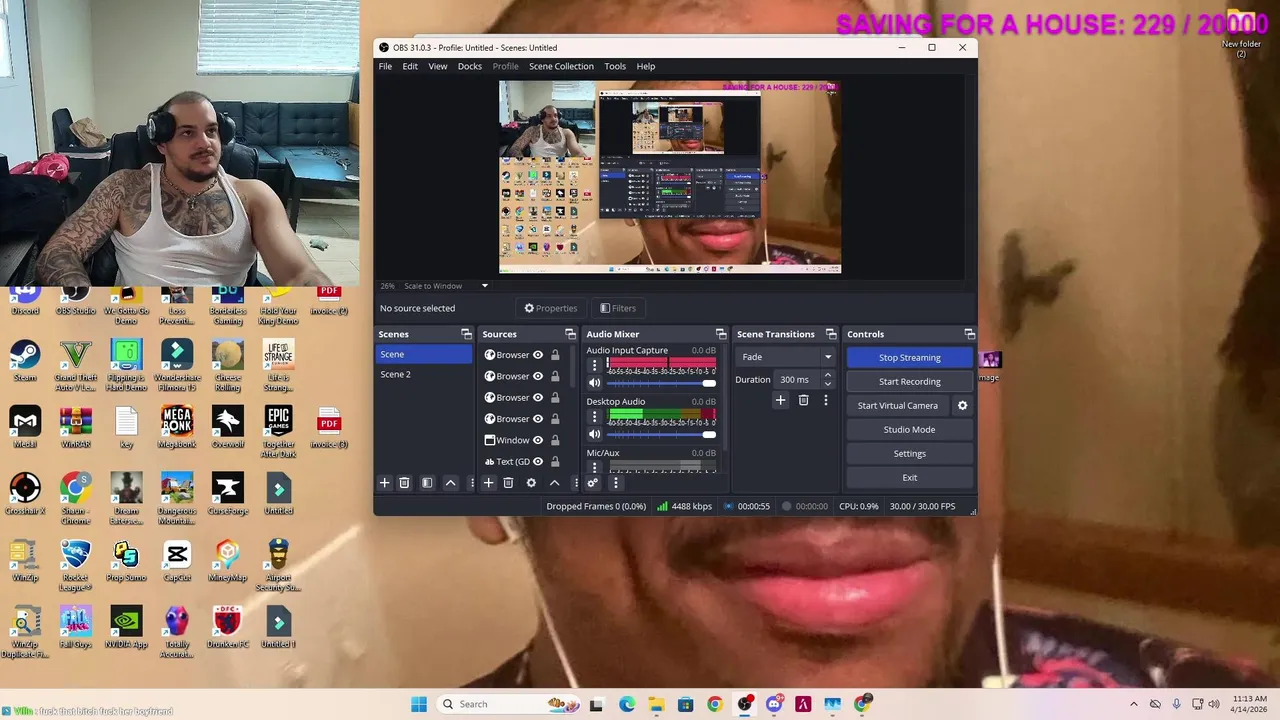The image size is (1280, 720).
Task: Pop out the Scenes dock
Action: (466, 334)
